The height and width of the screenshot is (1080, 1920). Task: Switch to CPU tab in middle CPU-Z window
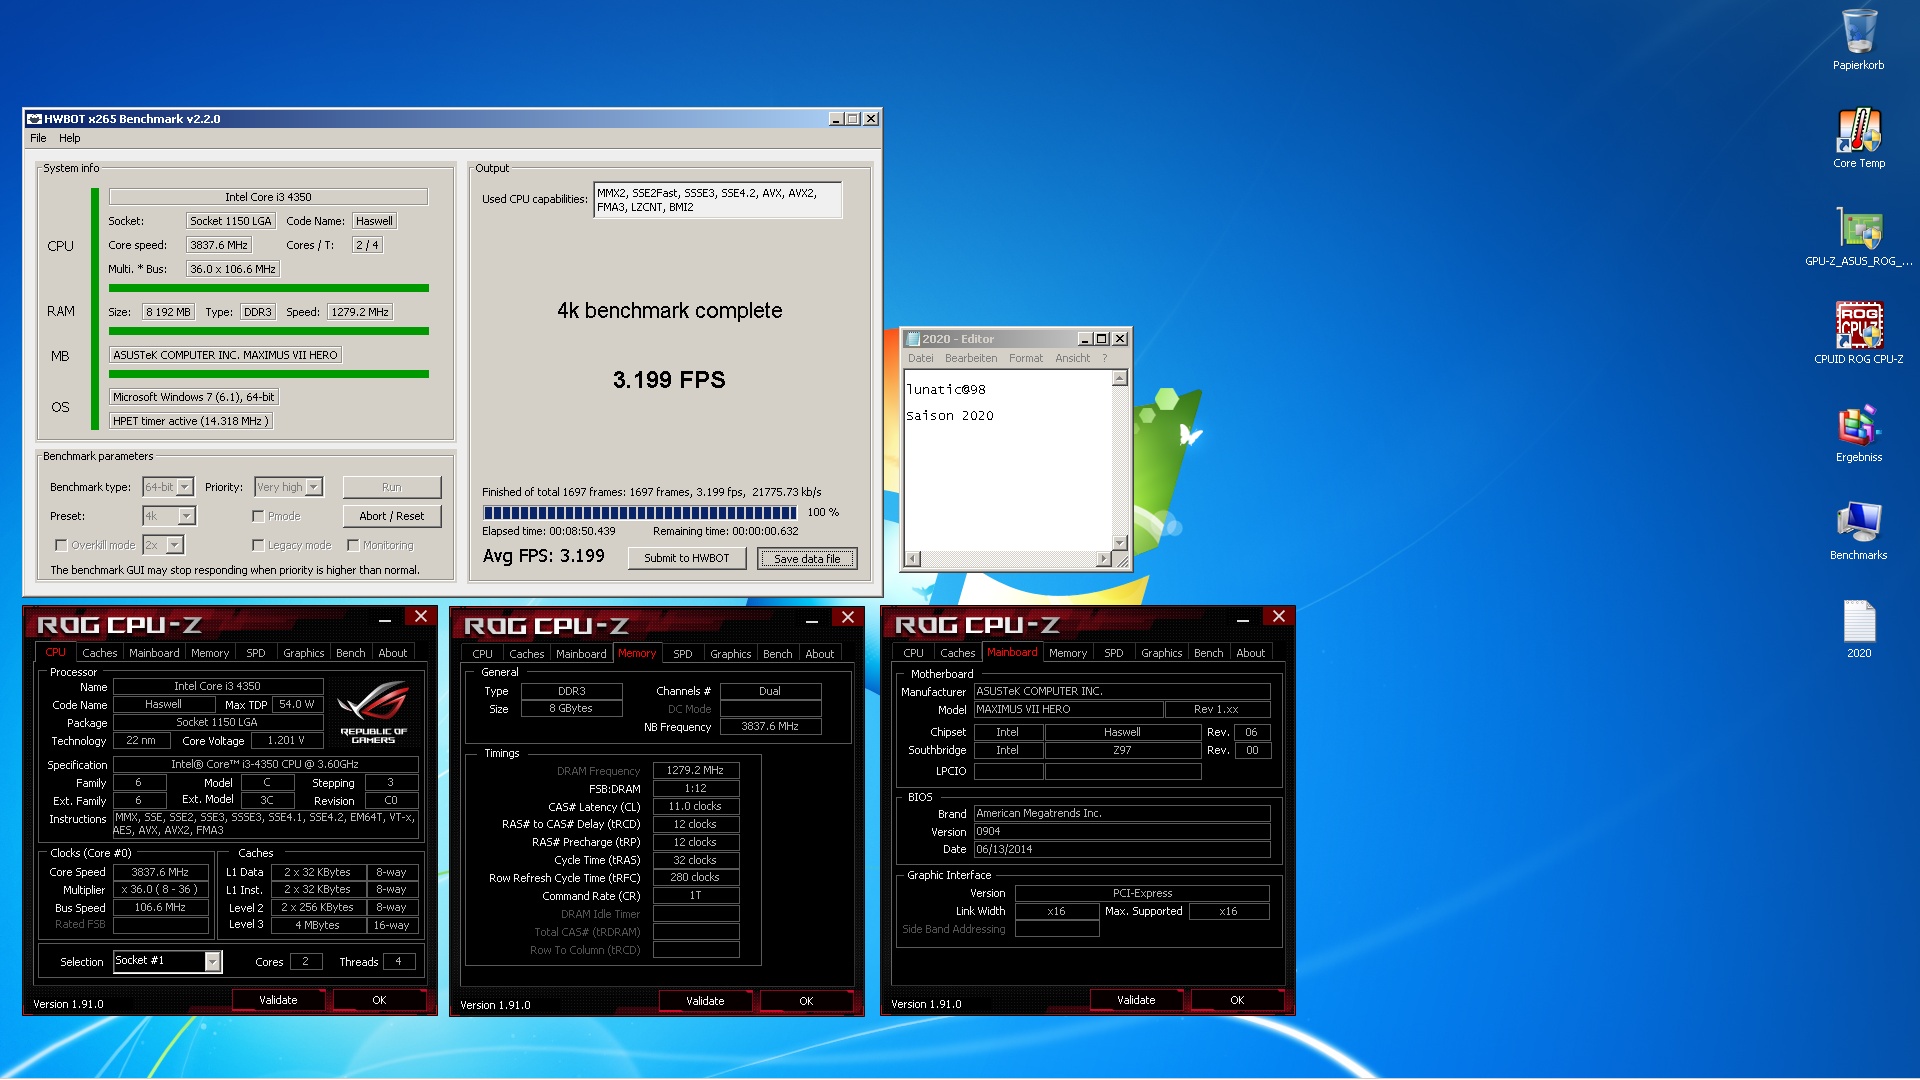pos(482,654)
